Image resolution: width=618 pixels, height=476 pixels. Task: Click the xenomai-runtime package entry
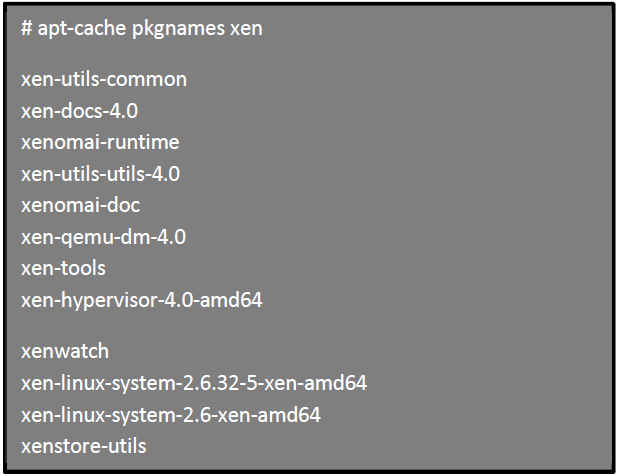click(100, 142)
